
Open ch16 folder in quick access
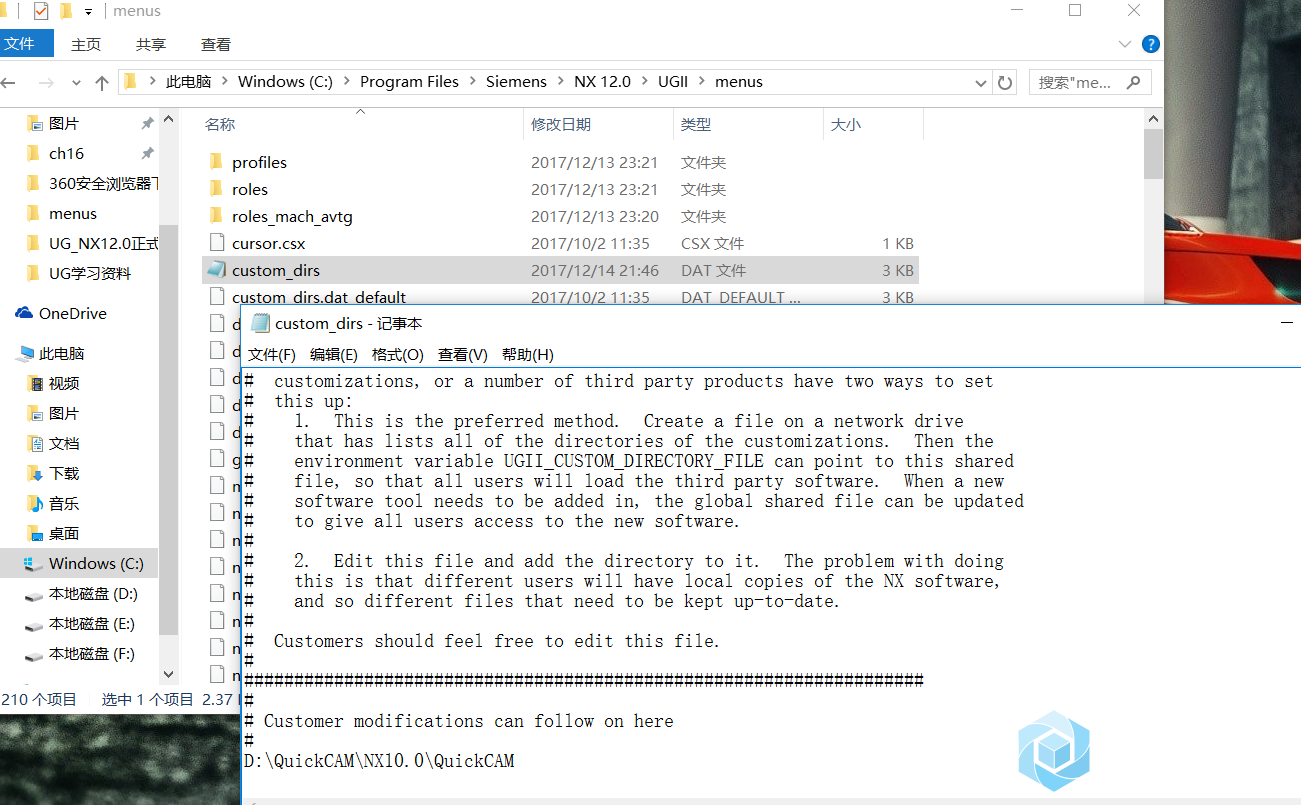tap(66, 153)
